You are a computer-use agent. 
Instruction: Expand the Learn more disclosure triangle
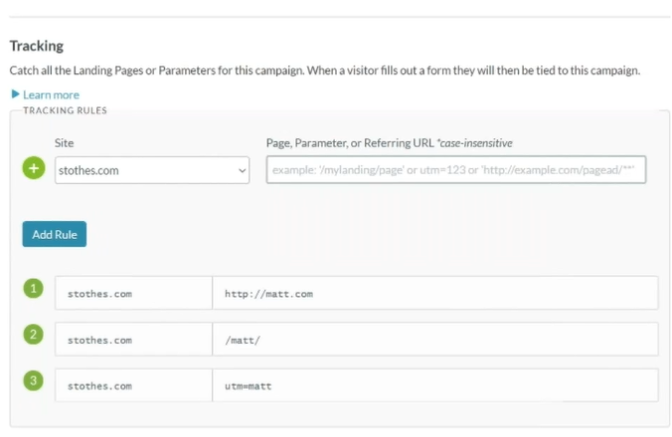15,95
